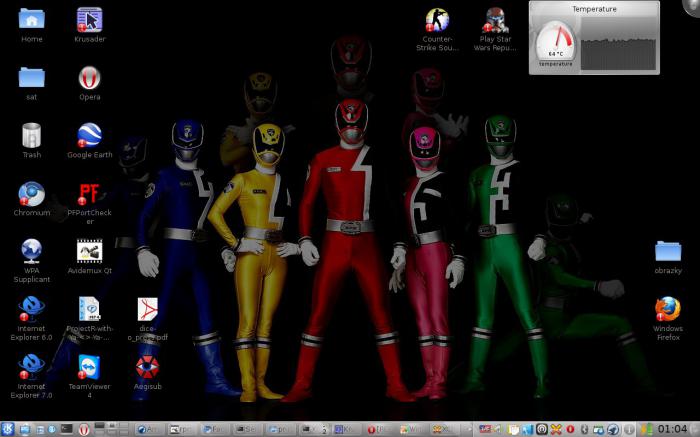Open the clipboard notes tray icon
Image resolution: width=700 pixels, height=437 pixels.
513,429
